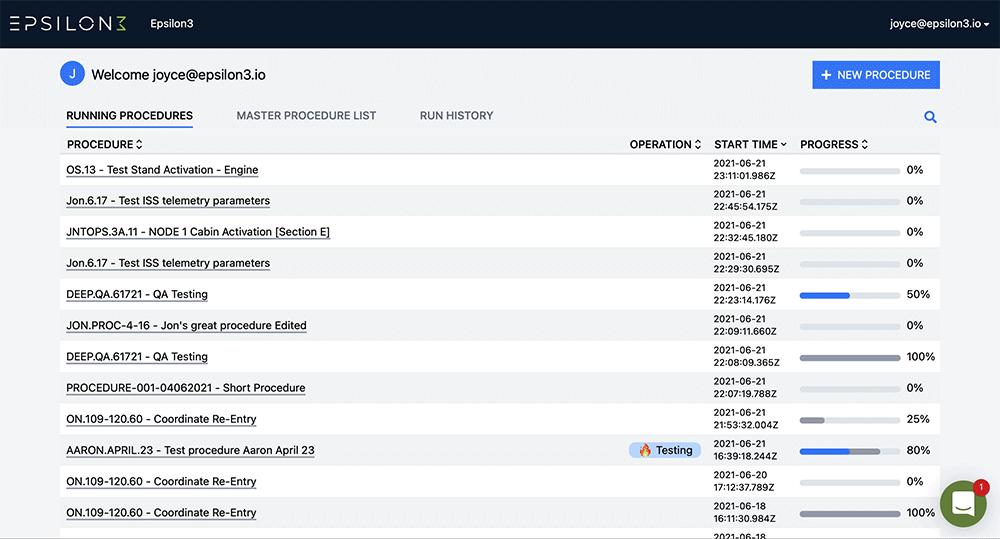
Task: Click the New Procedure button
Action: (x=875, y=75)
